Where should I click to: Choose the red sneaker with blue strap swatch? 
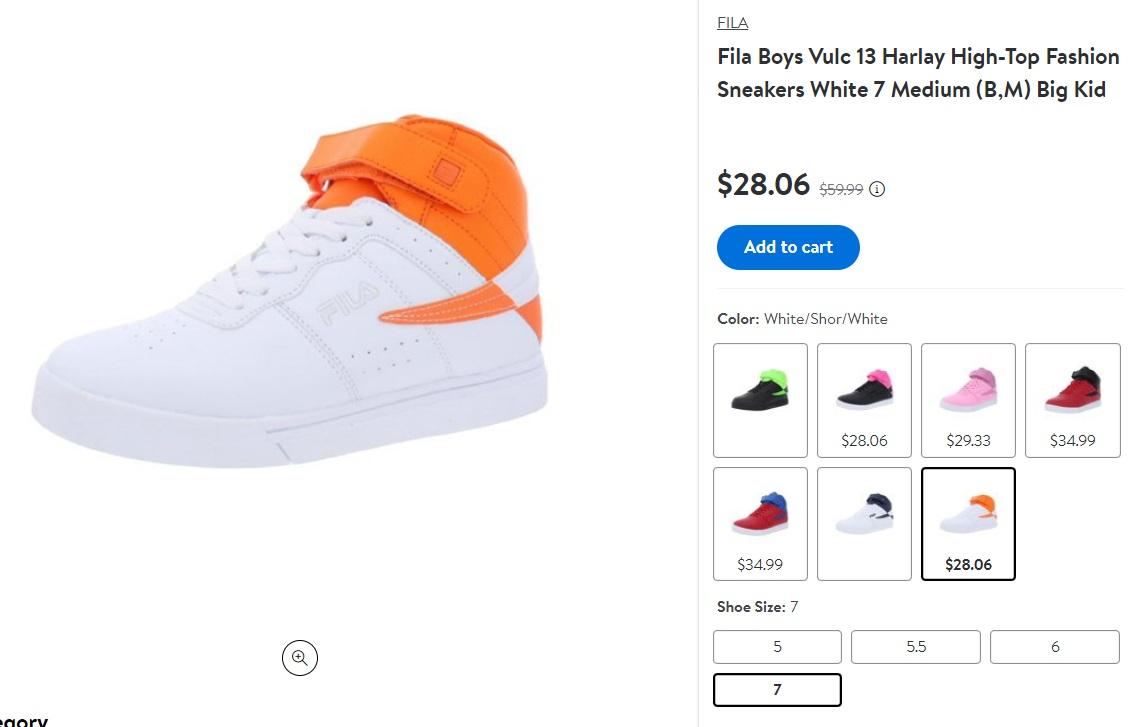[760, 524]
